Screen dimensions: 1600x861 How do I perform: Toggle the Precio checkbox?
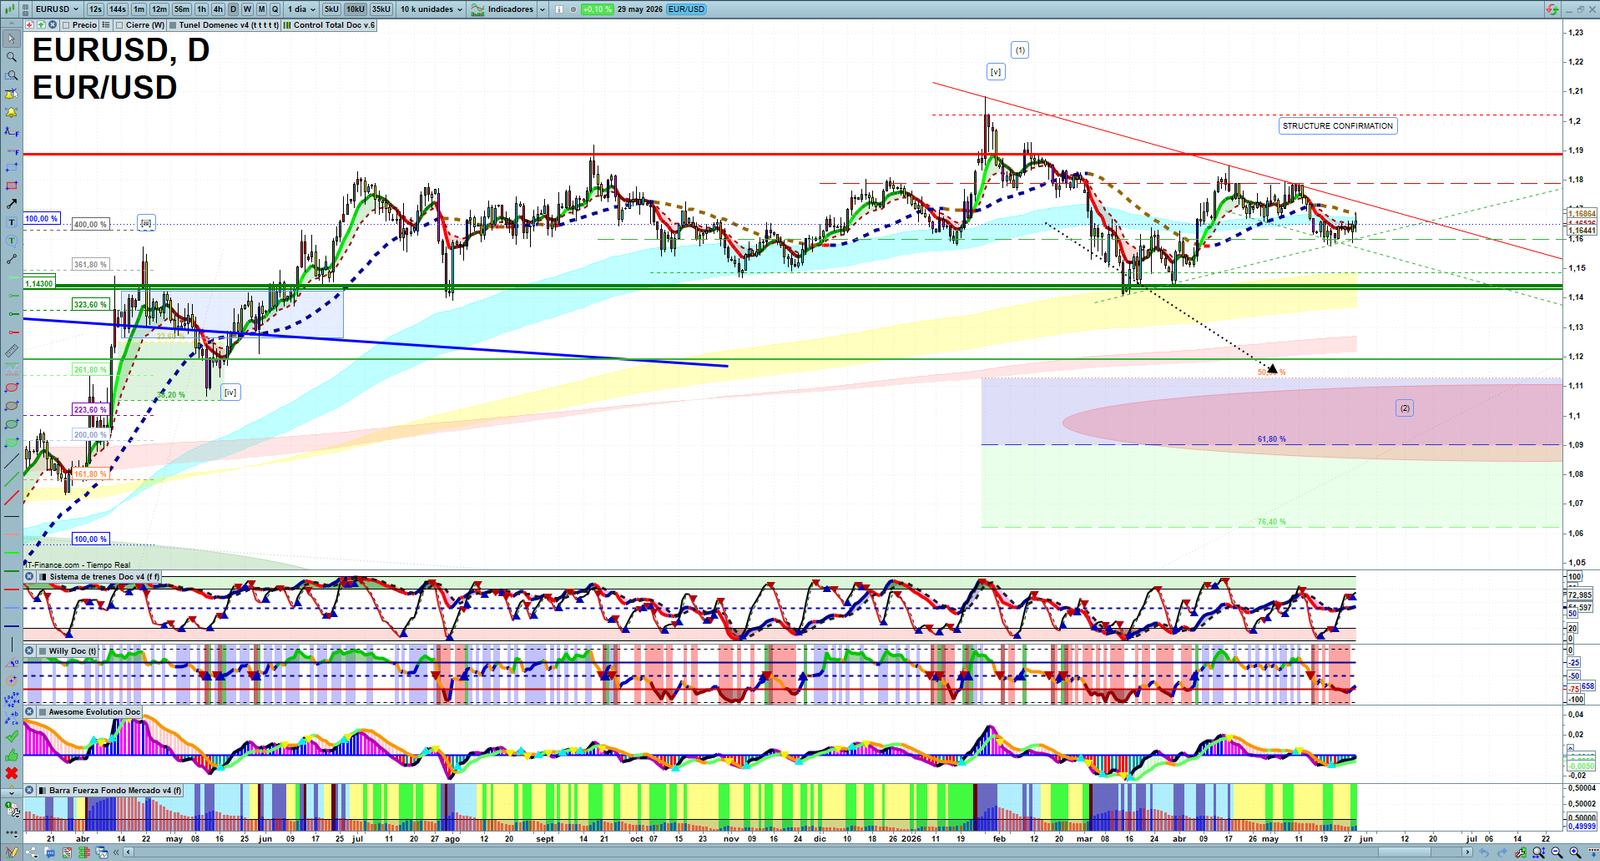click(66, 25)
